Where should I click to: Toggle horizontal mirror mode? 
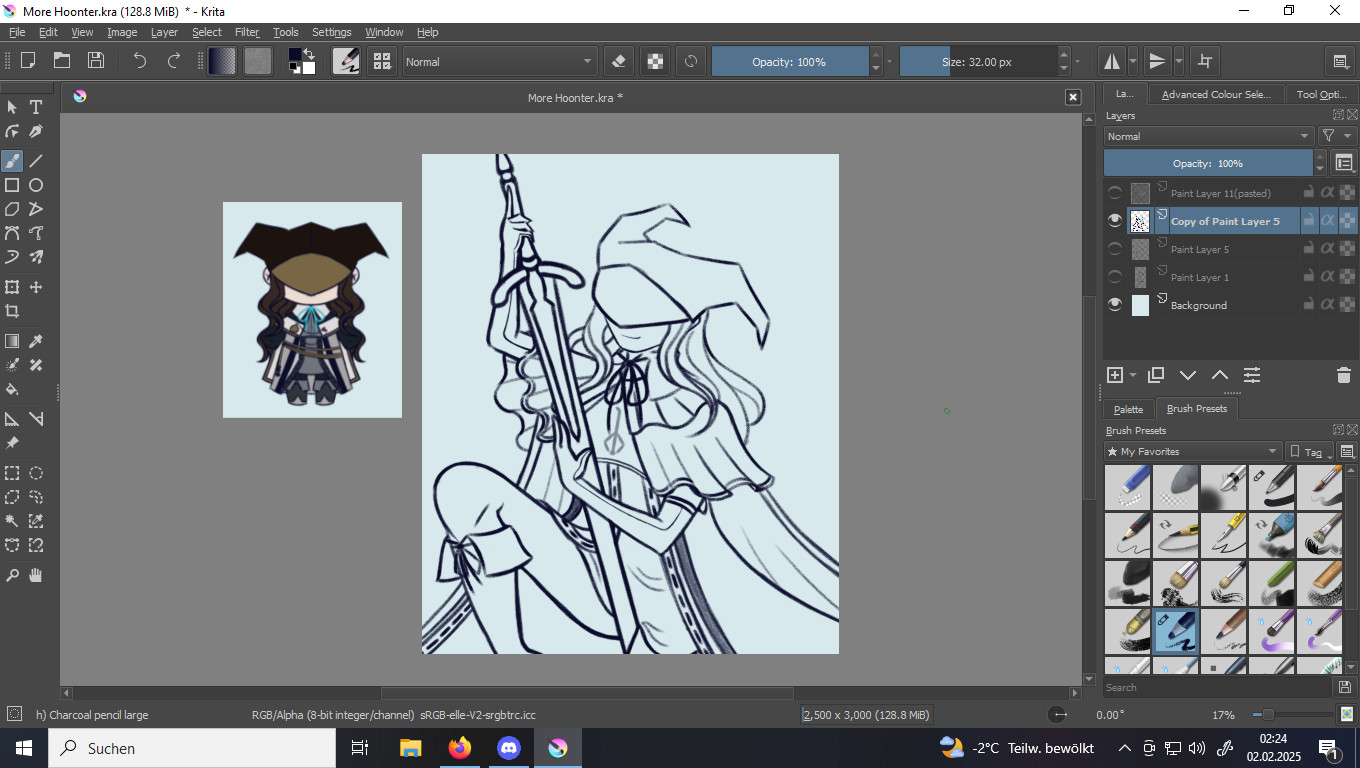[x=1112, y=61]
